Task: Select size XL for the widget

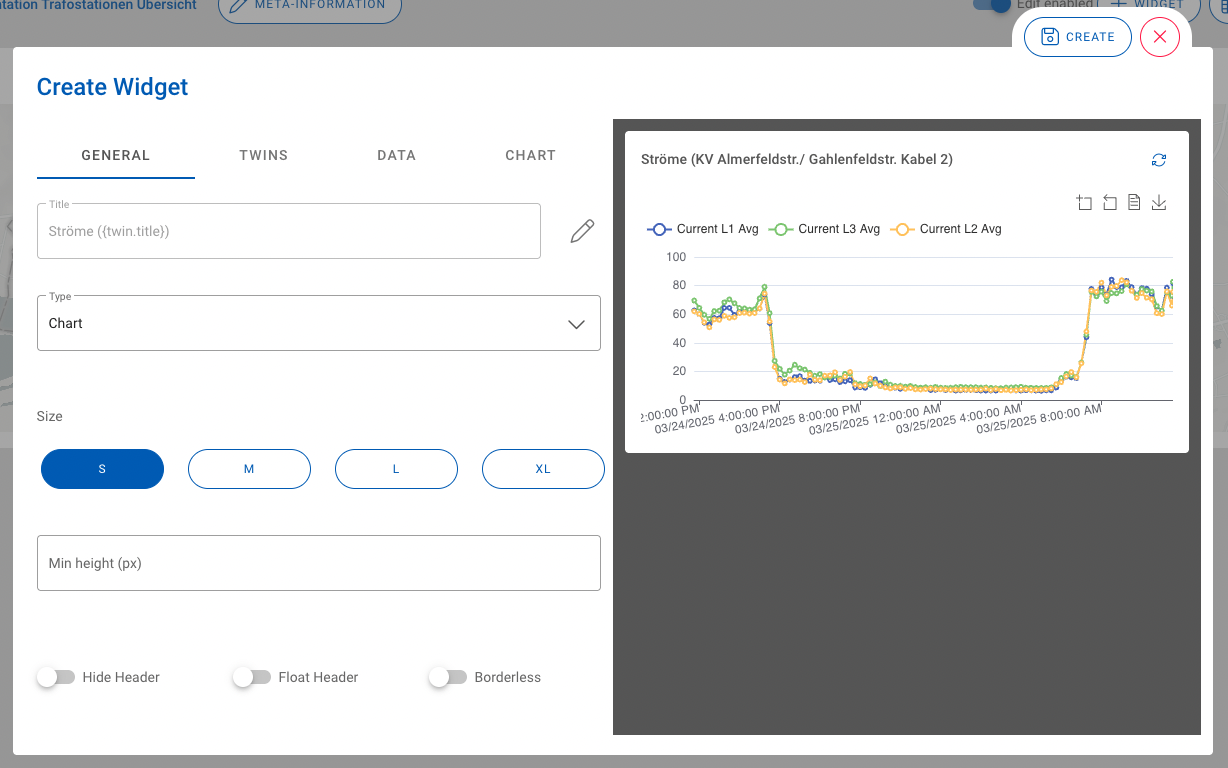Action: pos(543,468)
